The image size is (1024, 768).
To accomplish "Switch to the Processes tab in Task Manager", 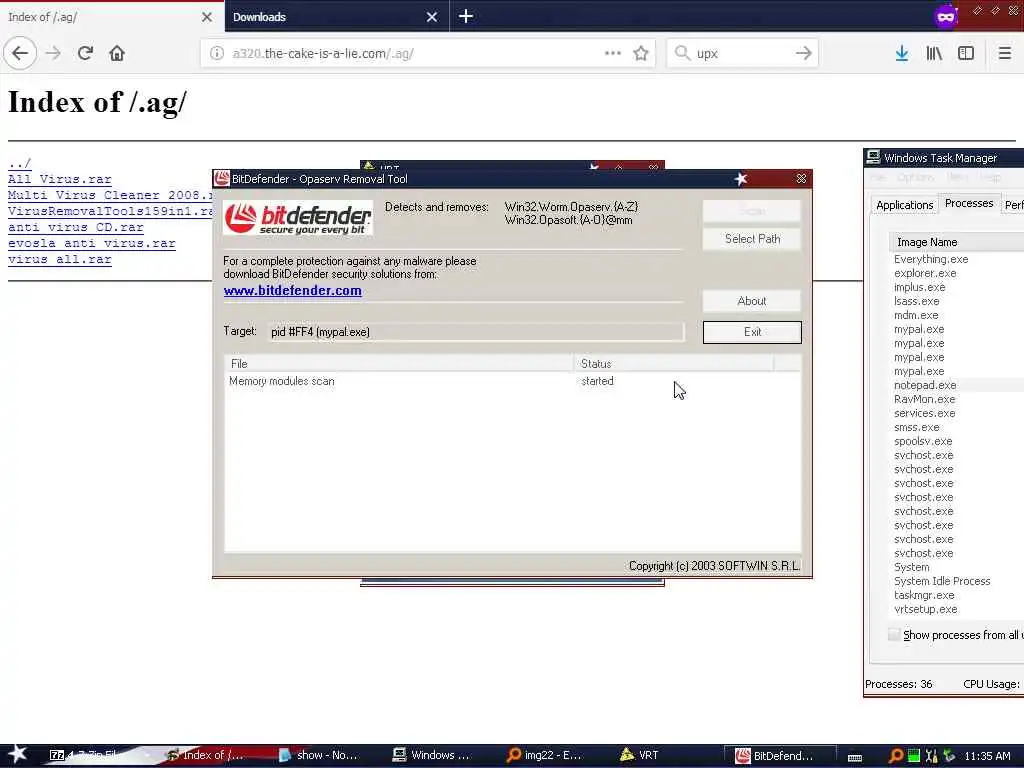I will [x=969, y=203].
